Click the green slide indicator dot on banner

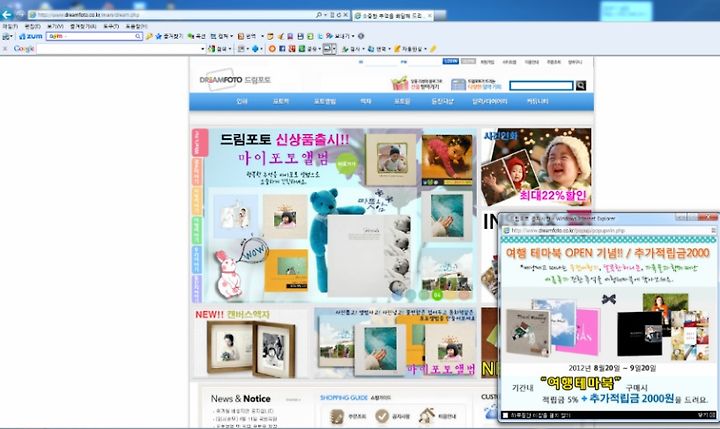click(x=437, y=295)
